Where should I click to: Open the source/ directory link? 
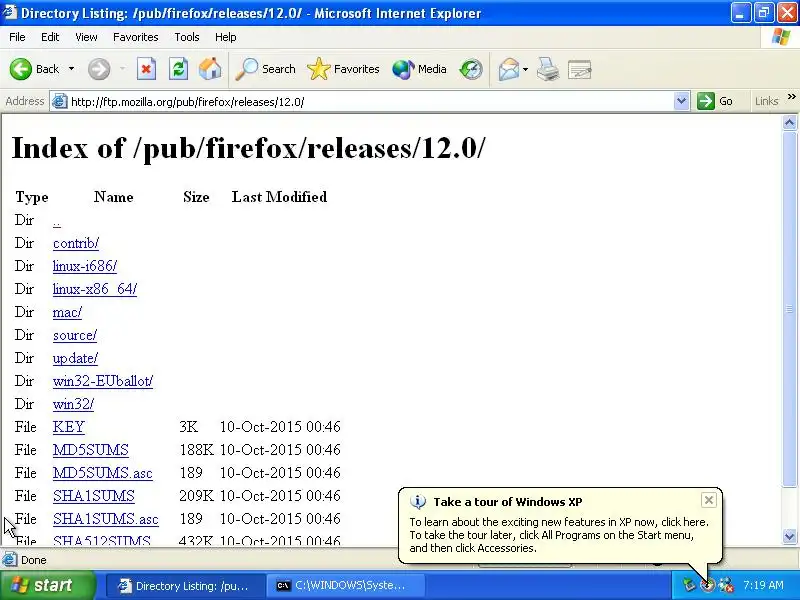pyautogui.click(x=74, y=335)
